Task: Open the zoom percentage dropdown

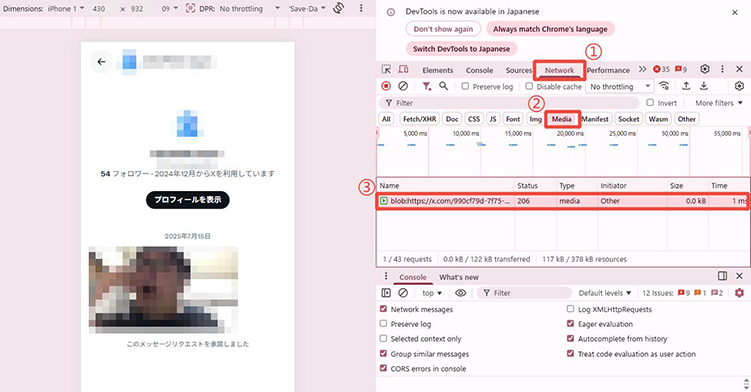Action: (x=169, y=9)
